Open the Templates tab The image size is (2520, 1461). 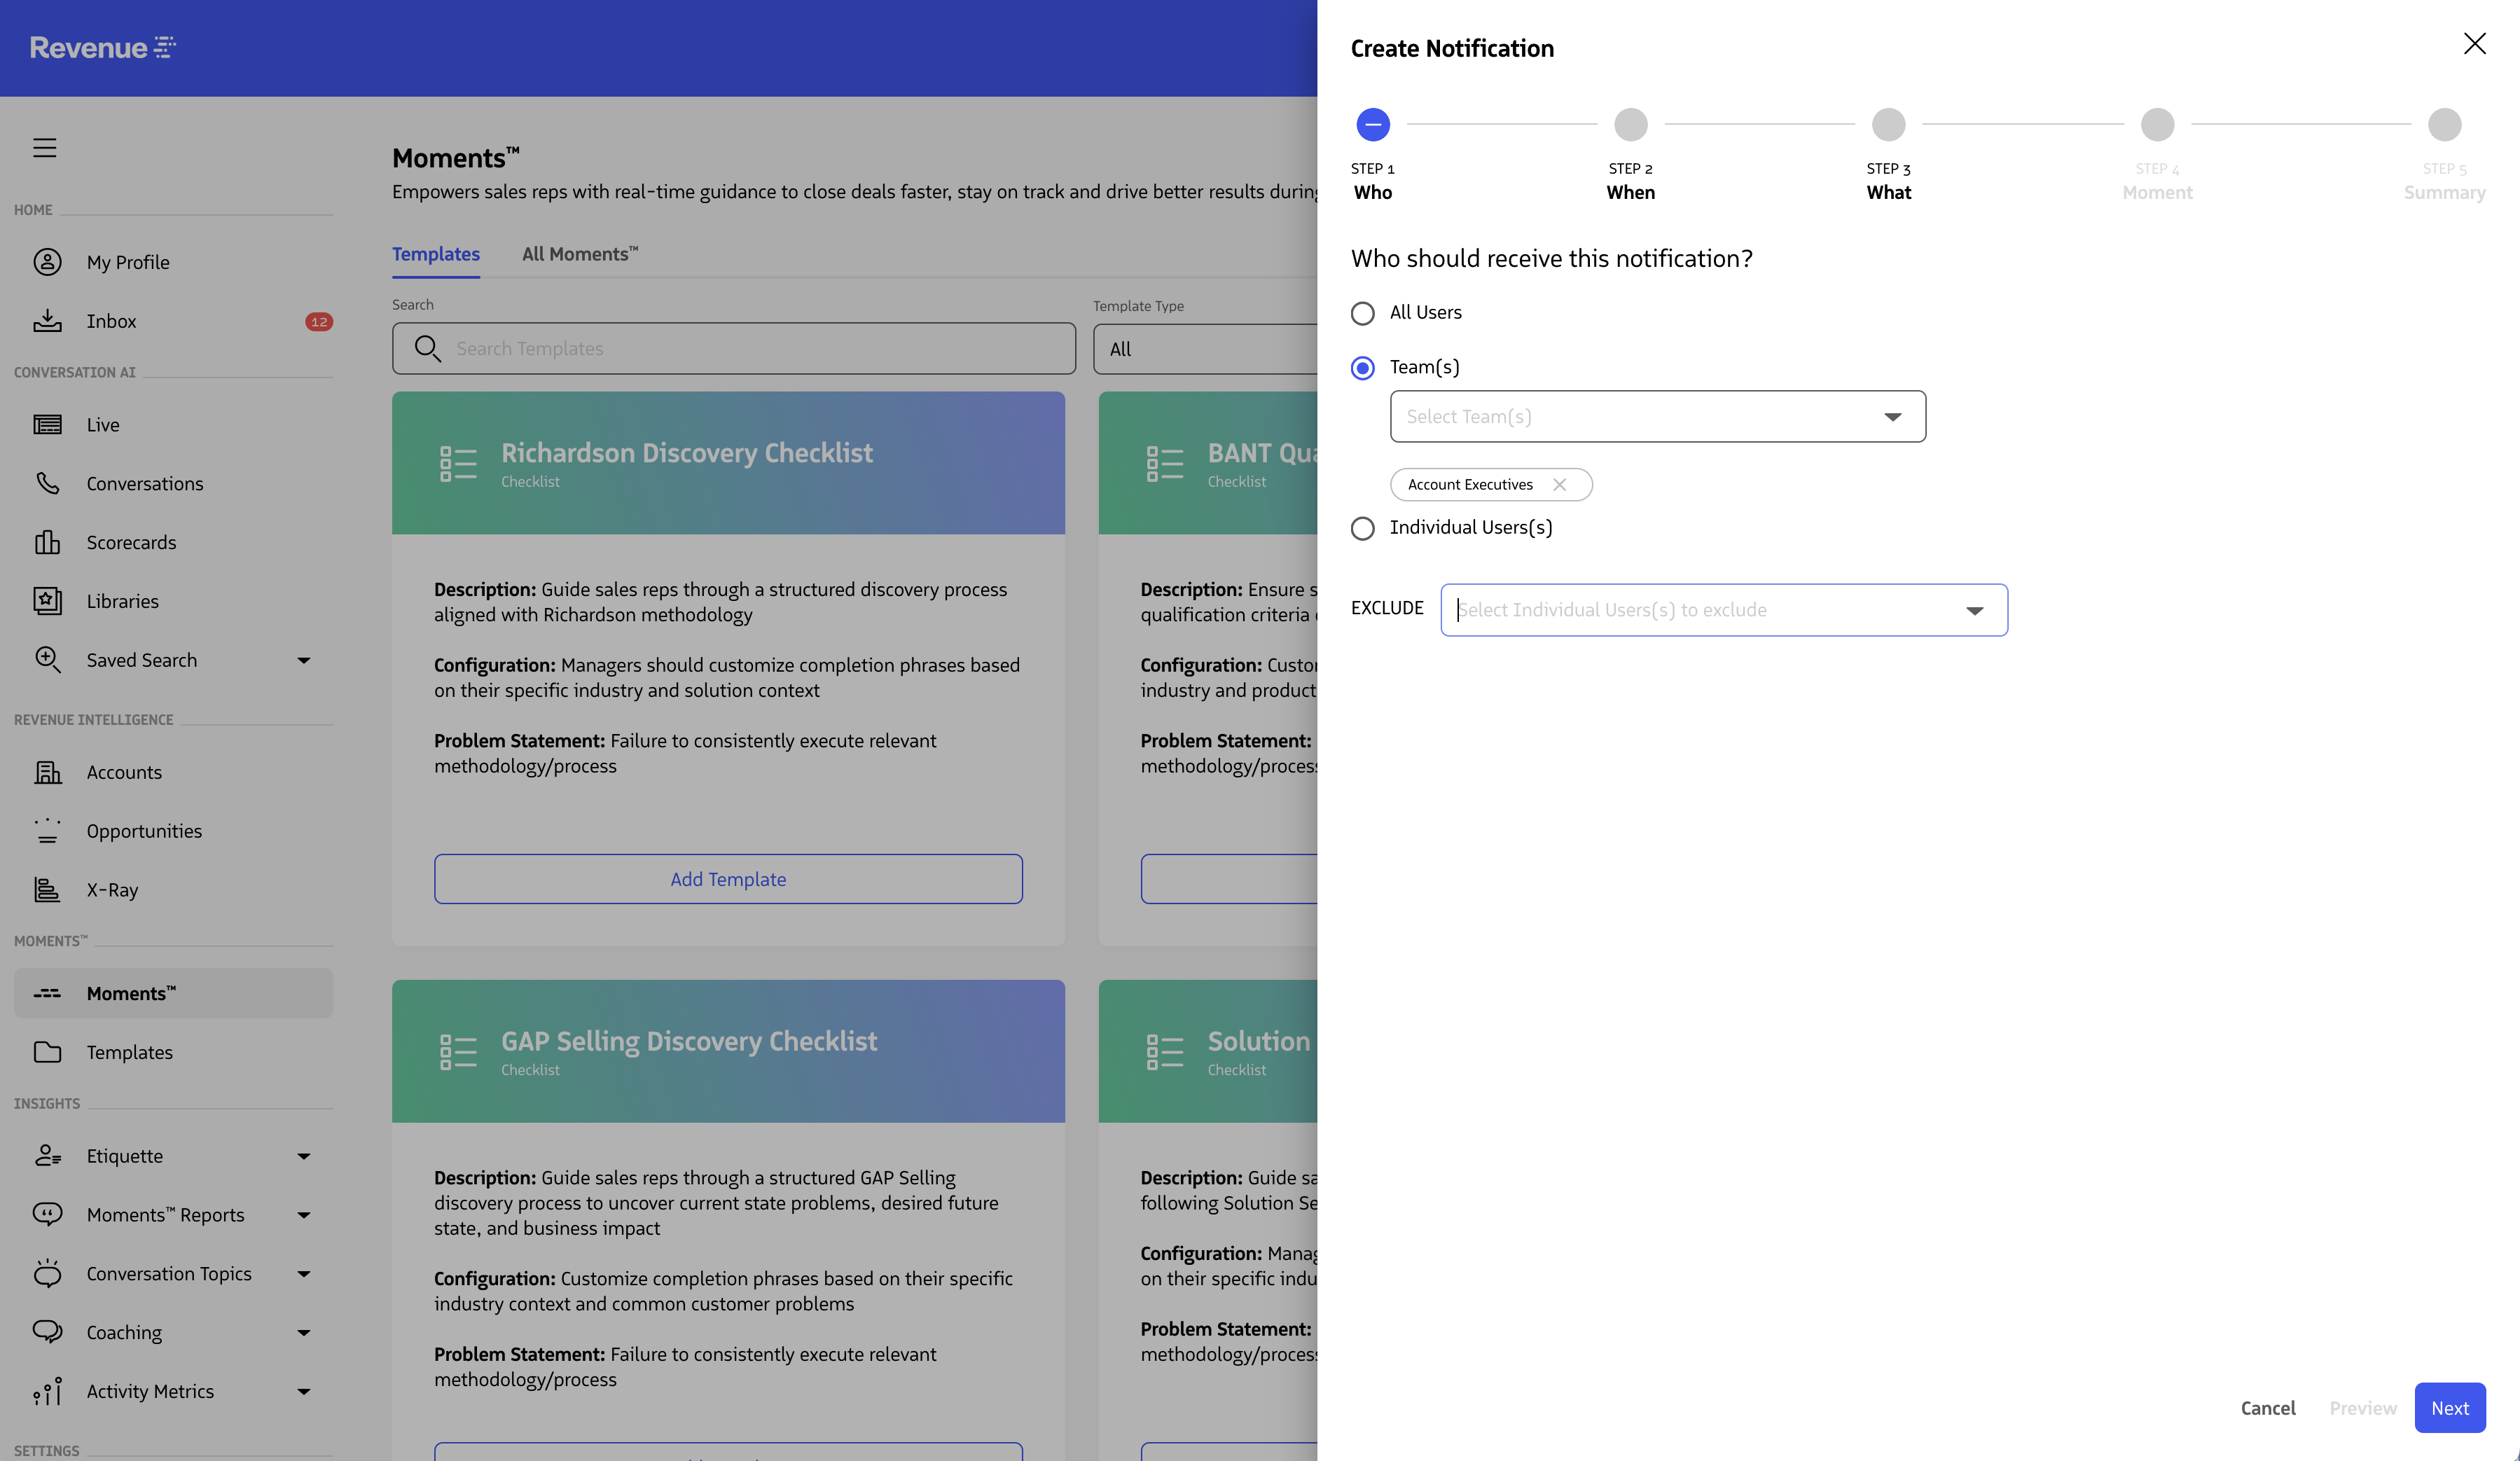pyautogui.click(x=435, y=254)
